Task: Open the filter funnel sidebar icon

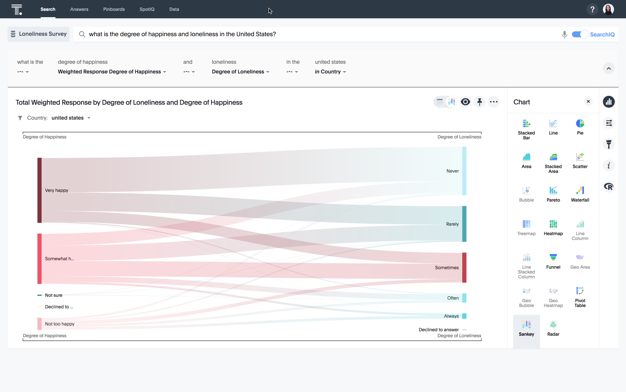Action: (608, 144)
